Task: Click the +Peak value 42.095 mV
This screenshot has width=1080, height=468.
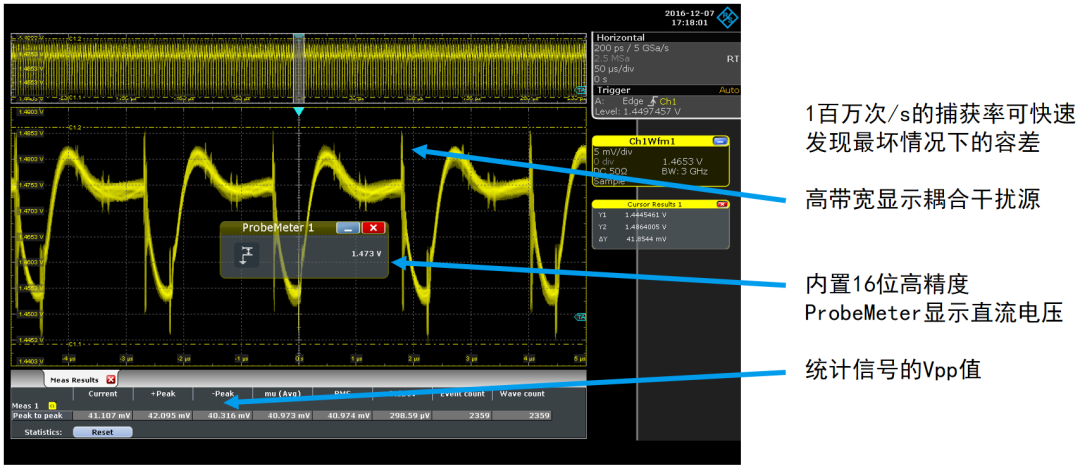Action: (x=161, y=416)
